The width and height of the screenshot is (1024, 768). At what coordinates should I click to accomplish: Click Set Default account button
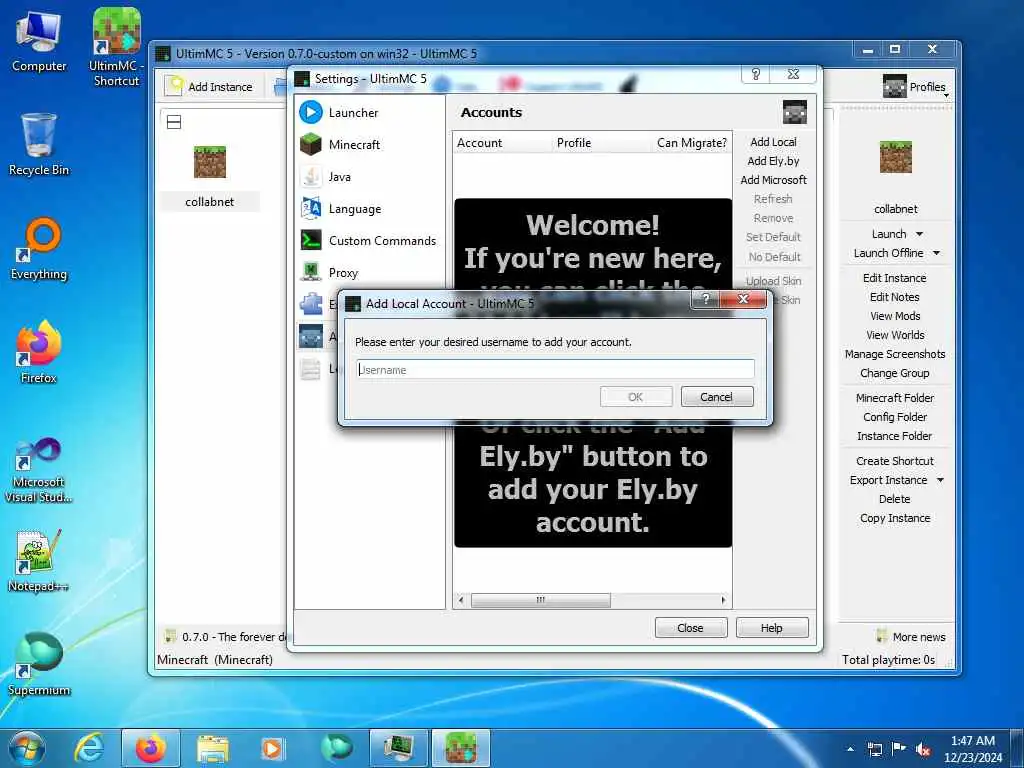point(773,237)
